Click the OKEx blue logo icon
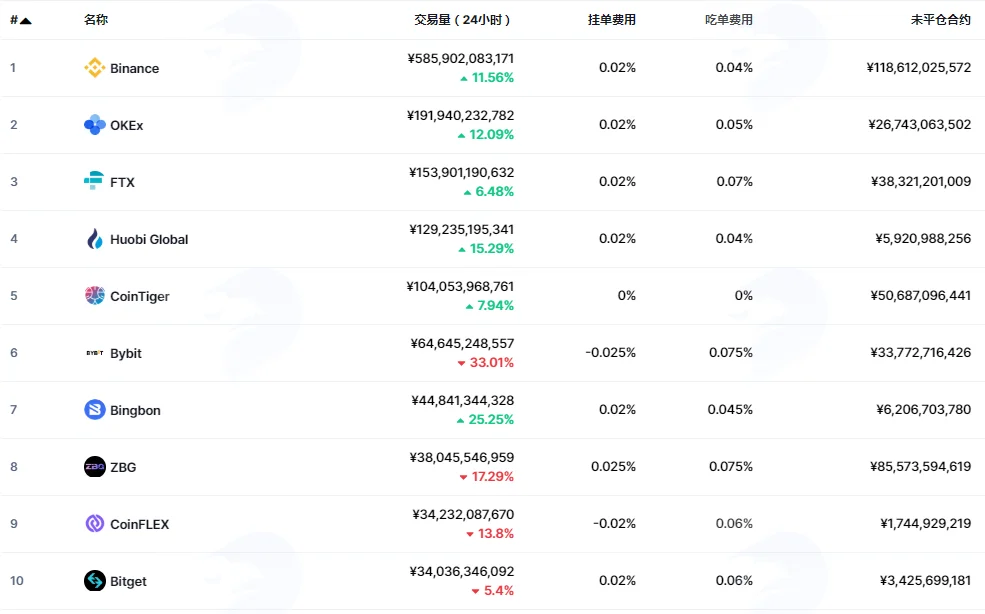The image size is (985, 614). click(x=95, y=125)
